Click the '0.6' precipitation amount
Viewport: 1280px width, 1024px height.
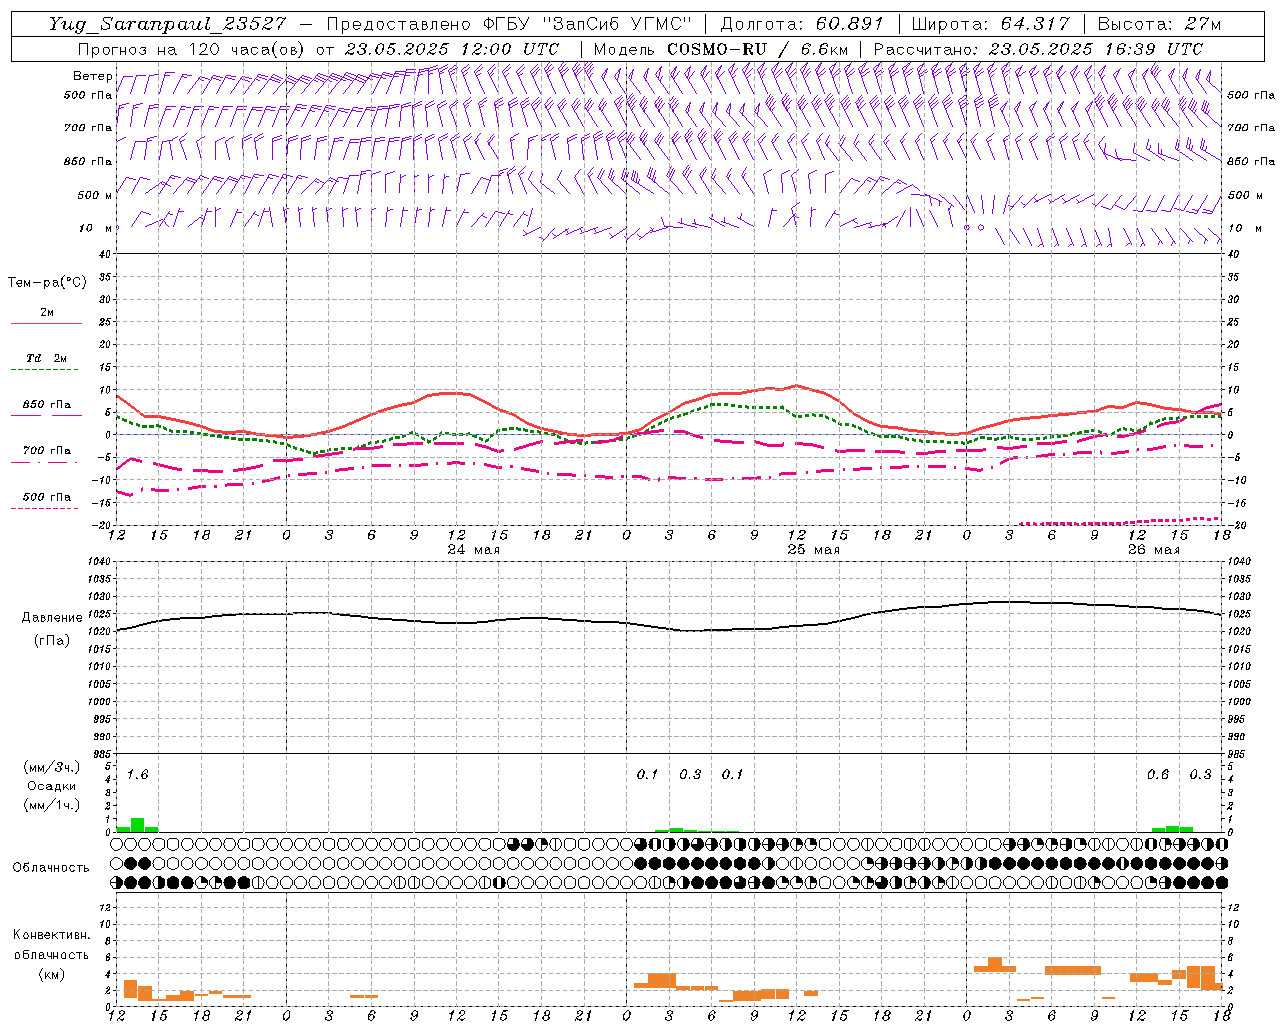point(1158,775)
